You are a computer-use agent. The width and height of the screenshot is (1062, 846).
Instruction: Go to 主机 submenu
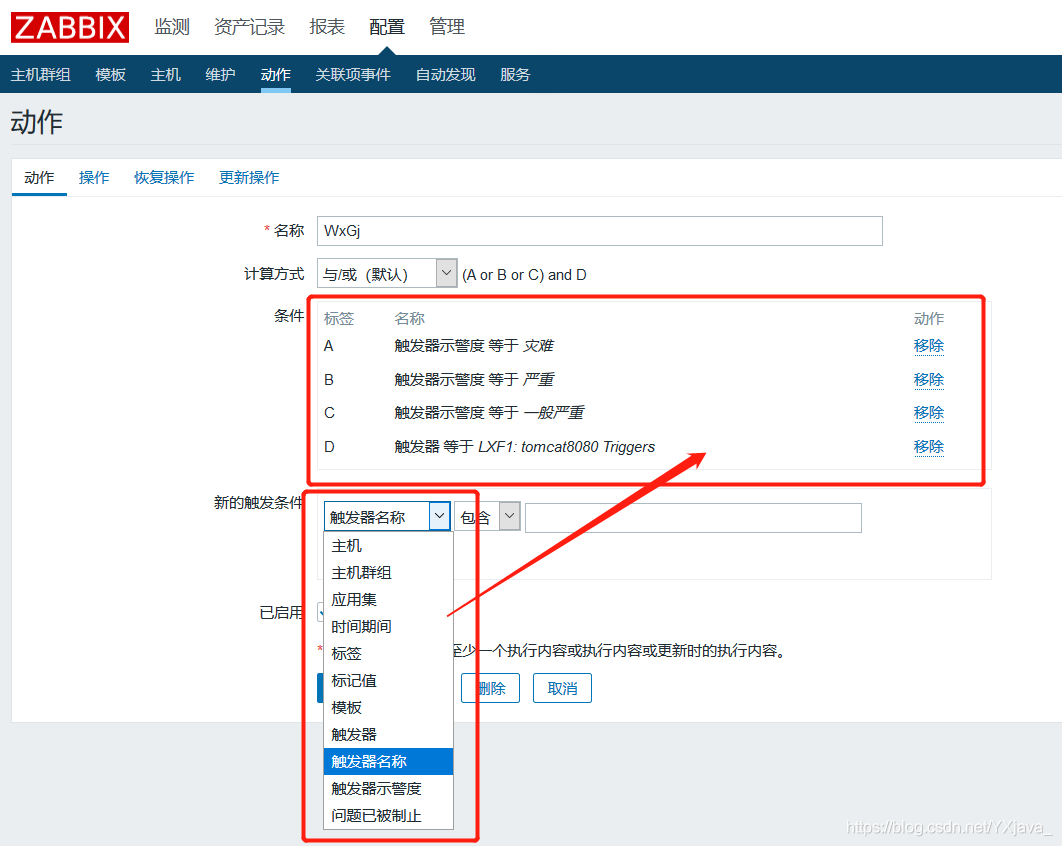tap(166, 75)
